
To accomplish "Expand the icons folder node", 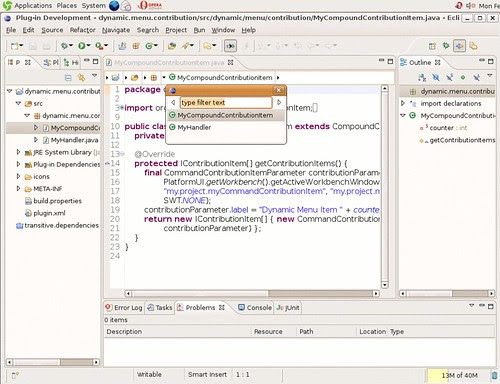I will click(x=18, y=176).
